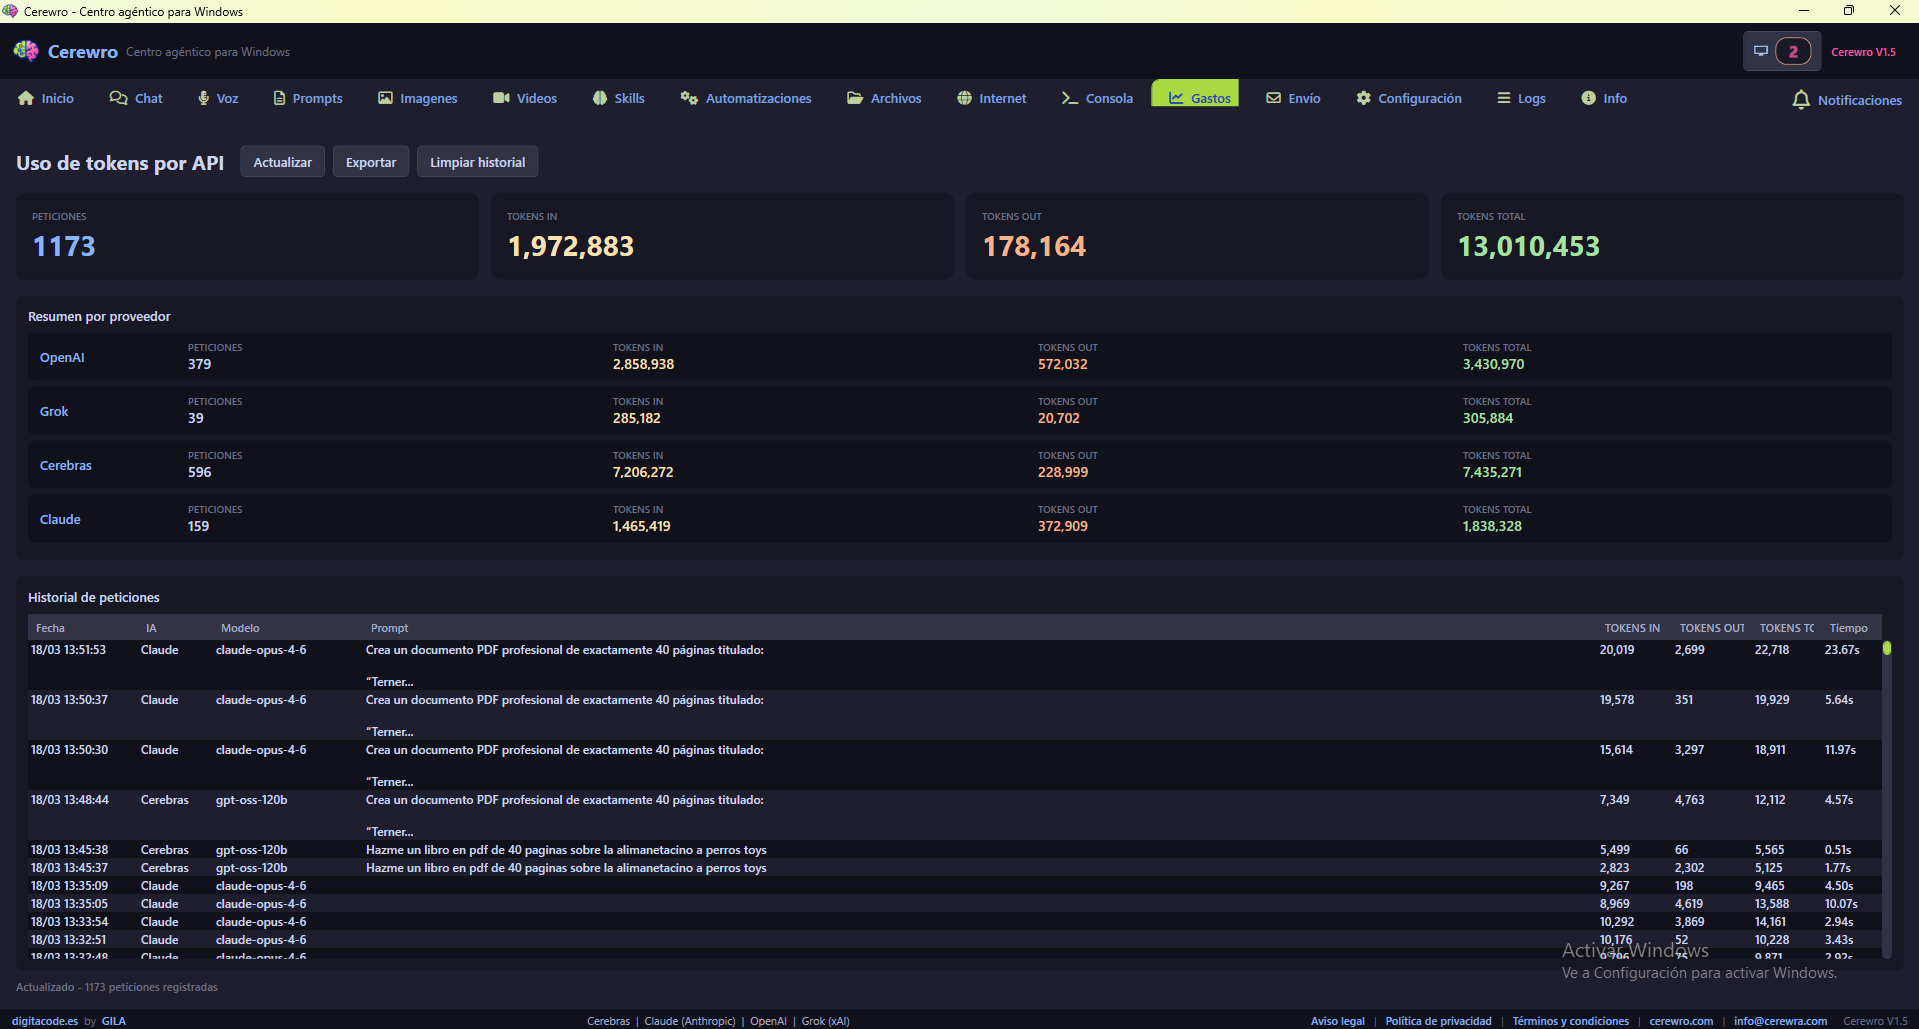1919x1029 pixels.
Task: Click the Cerewro brain logo icon
Action: [x=26, y=51]
